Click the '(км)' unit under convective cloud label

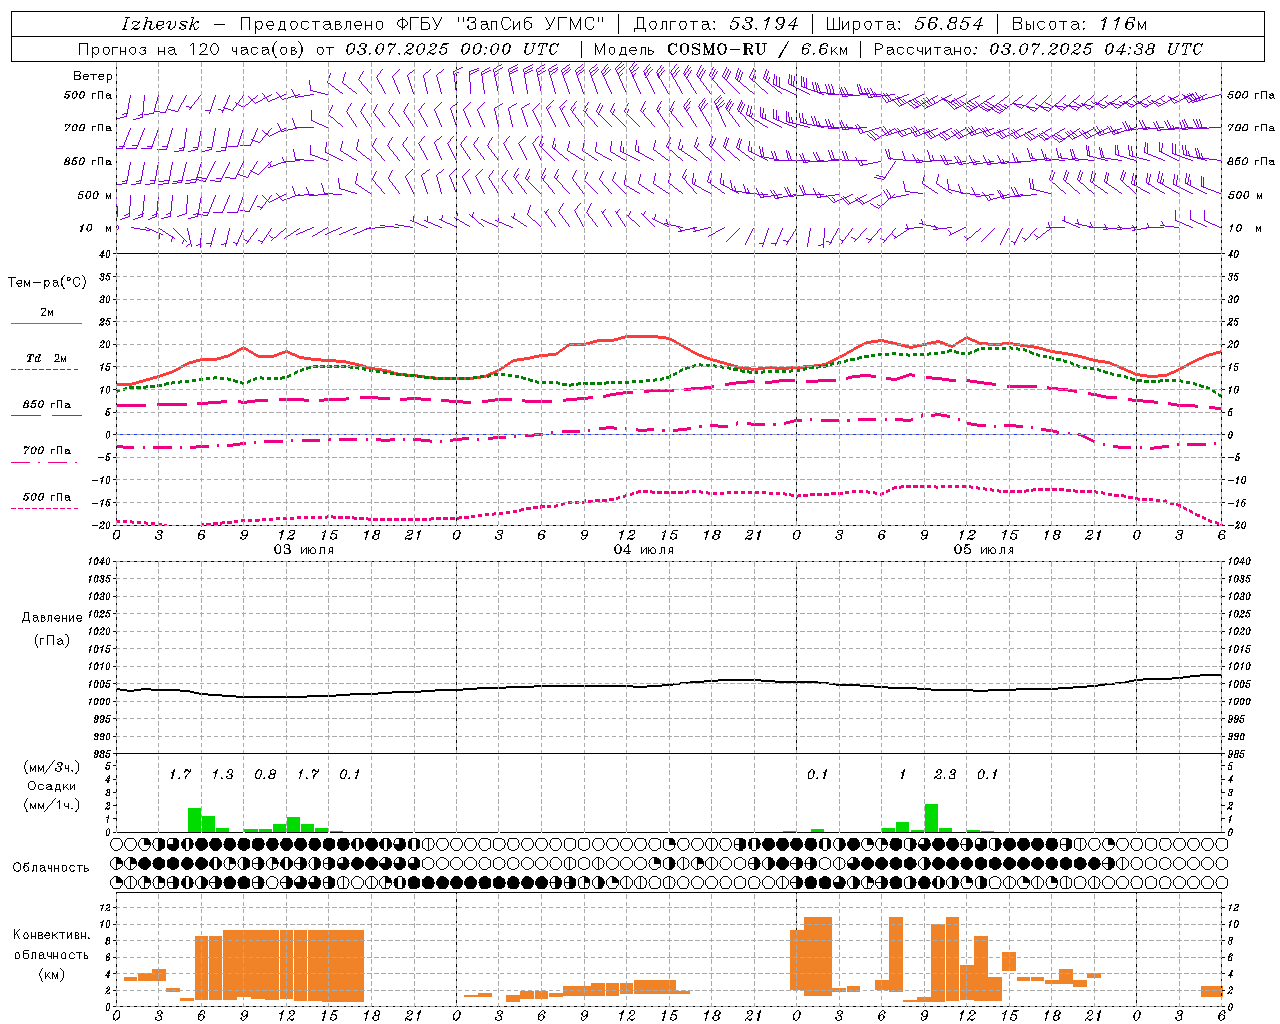(x=52, y=974)
